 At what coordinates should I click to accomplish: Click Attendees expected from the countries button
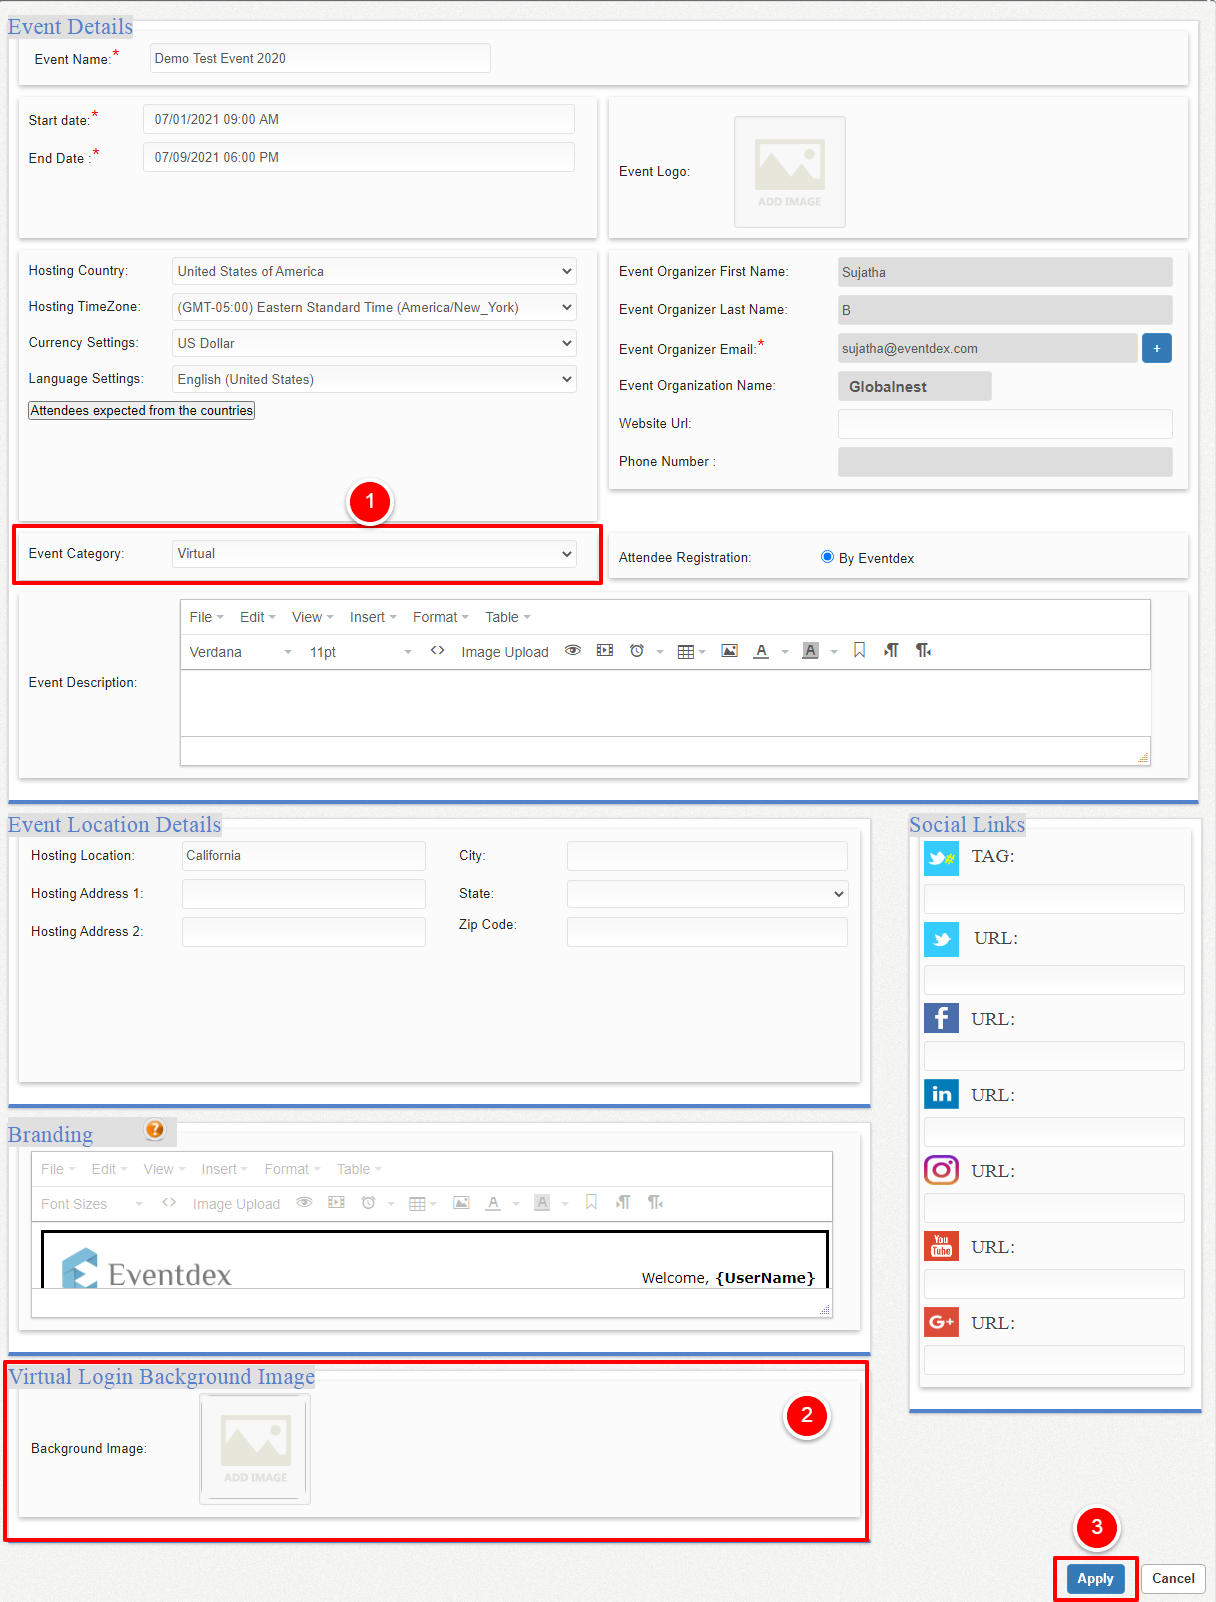tap(141, 410)
